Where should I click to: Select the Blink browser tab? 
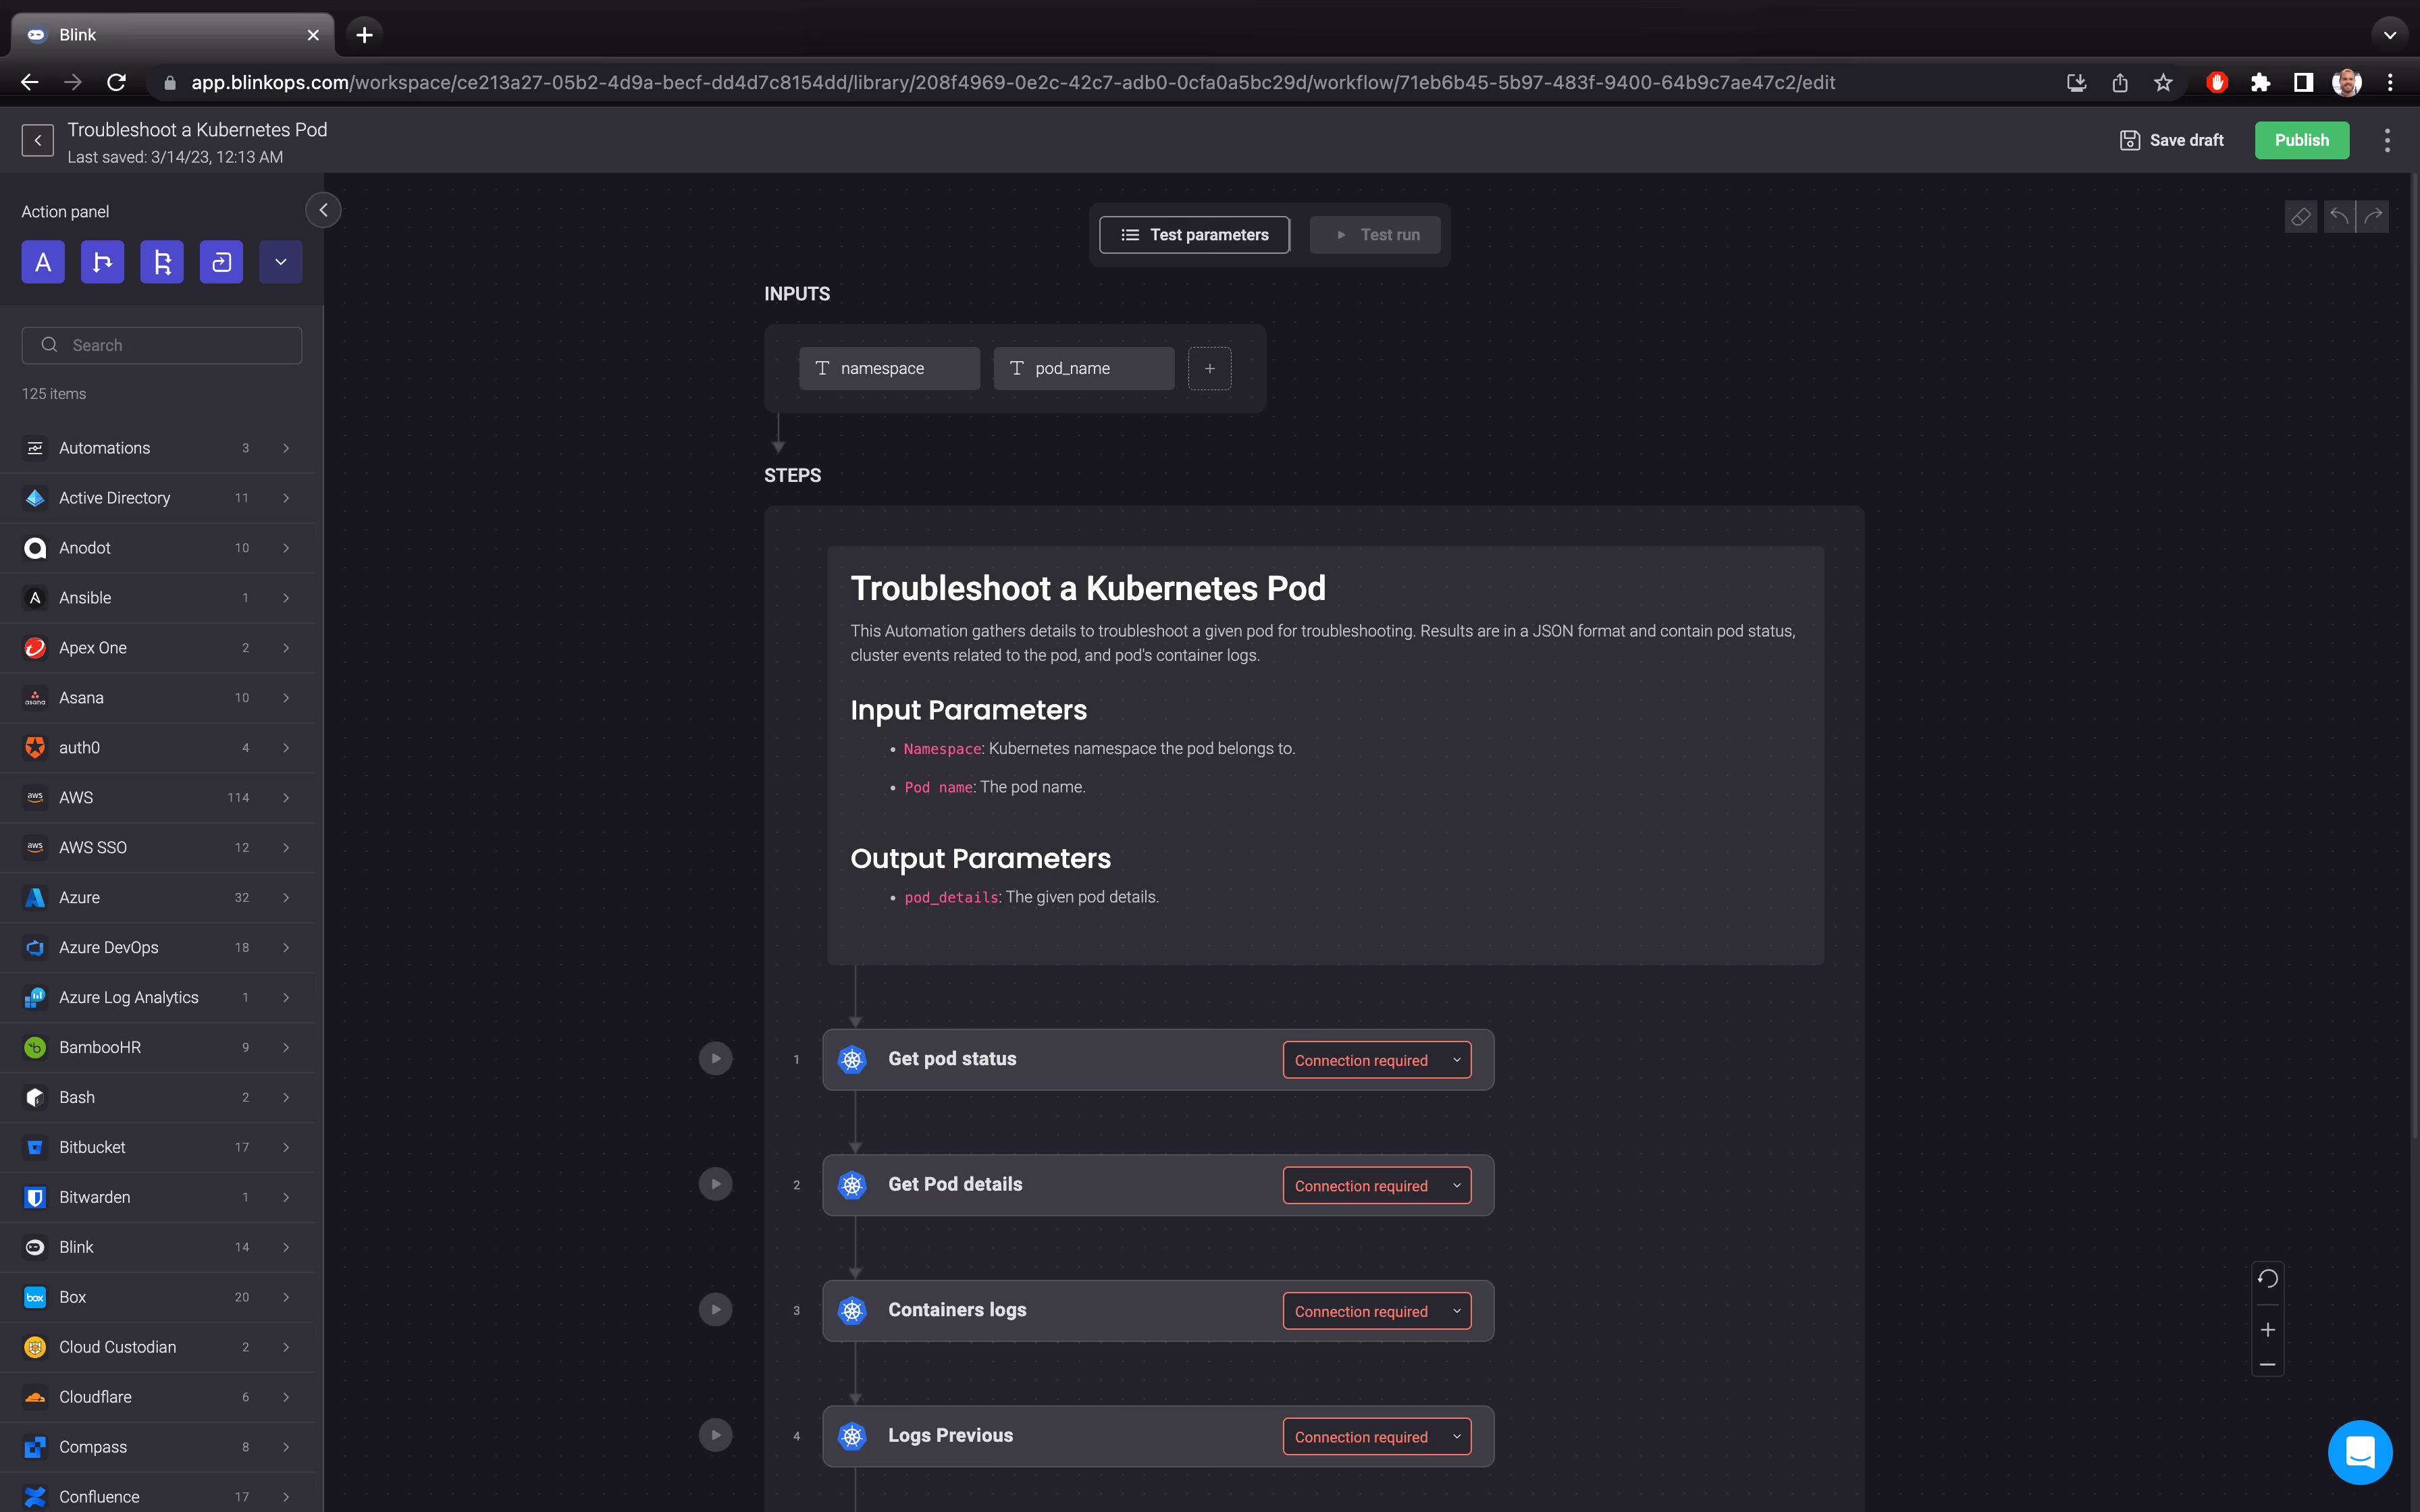[173, 35]
